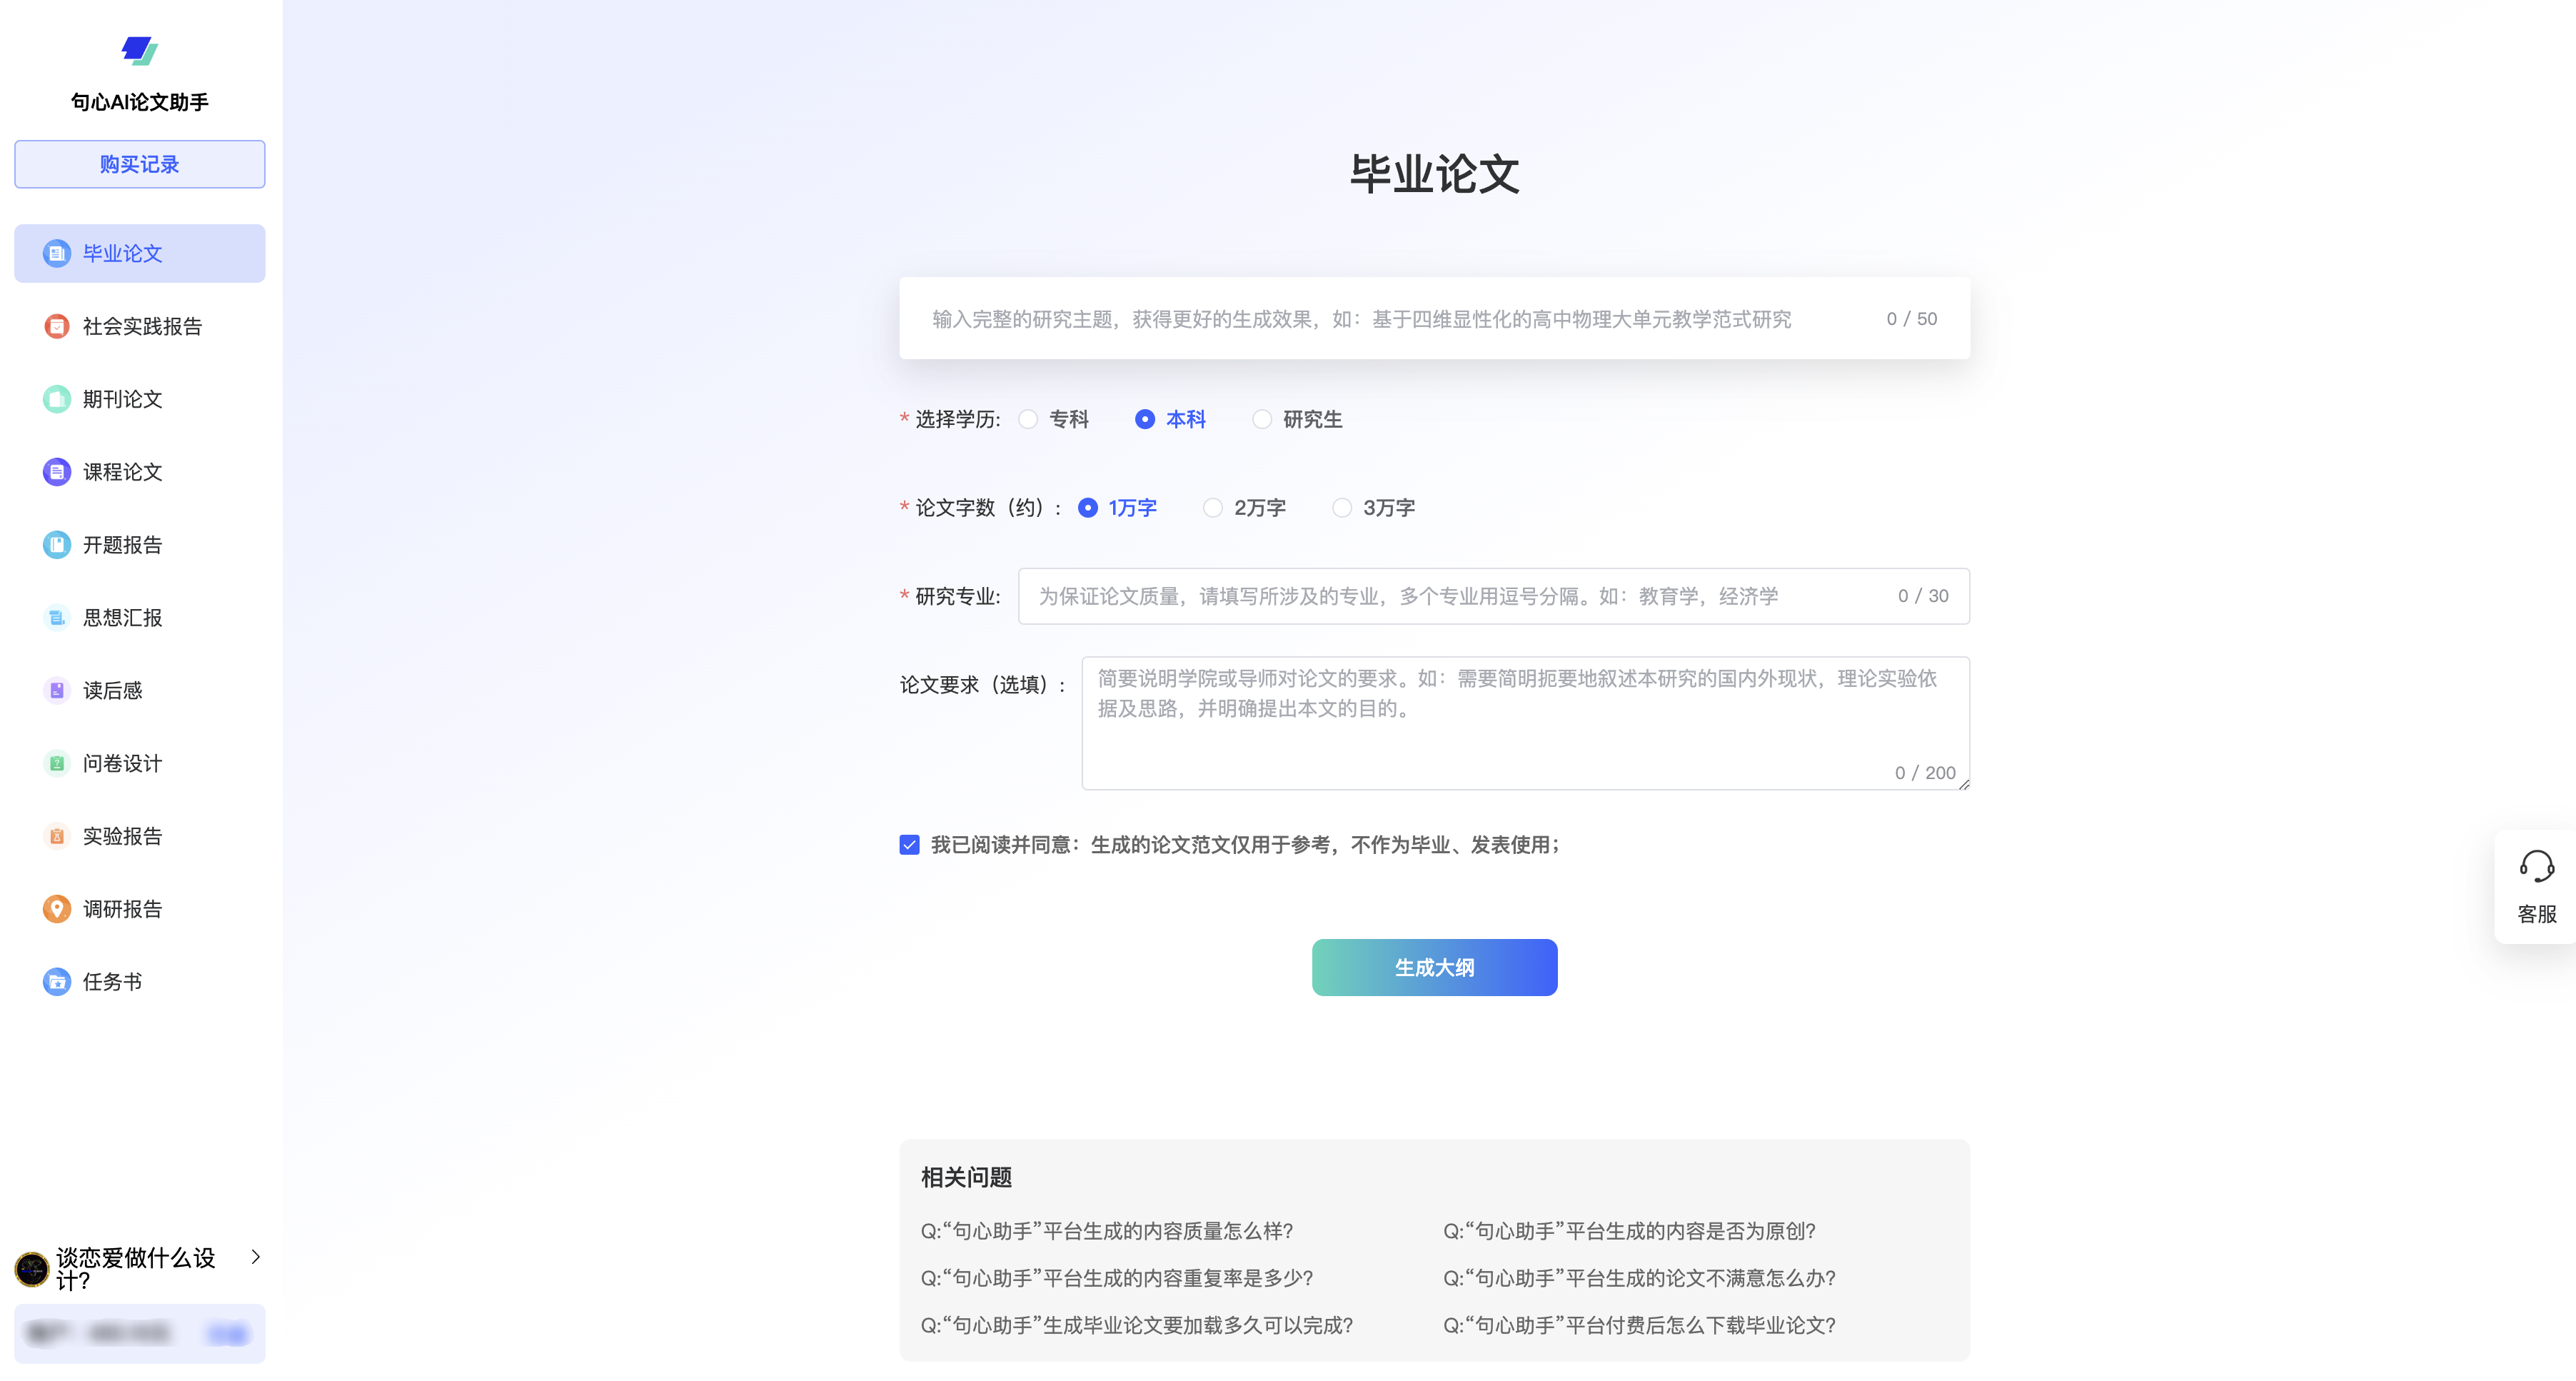This screenshot has height=1381, width=2576.
Task: Open question about 论文不满意怎么办
Action: coord(1639,1278)
